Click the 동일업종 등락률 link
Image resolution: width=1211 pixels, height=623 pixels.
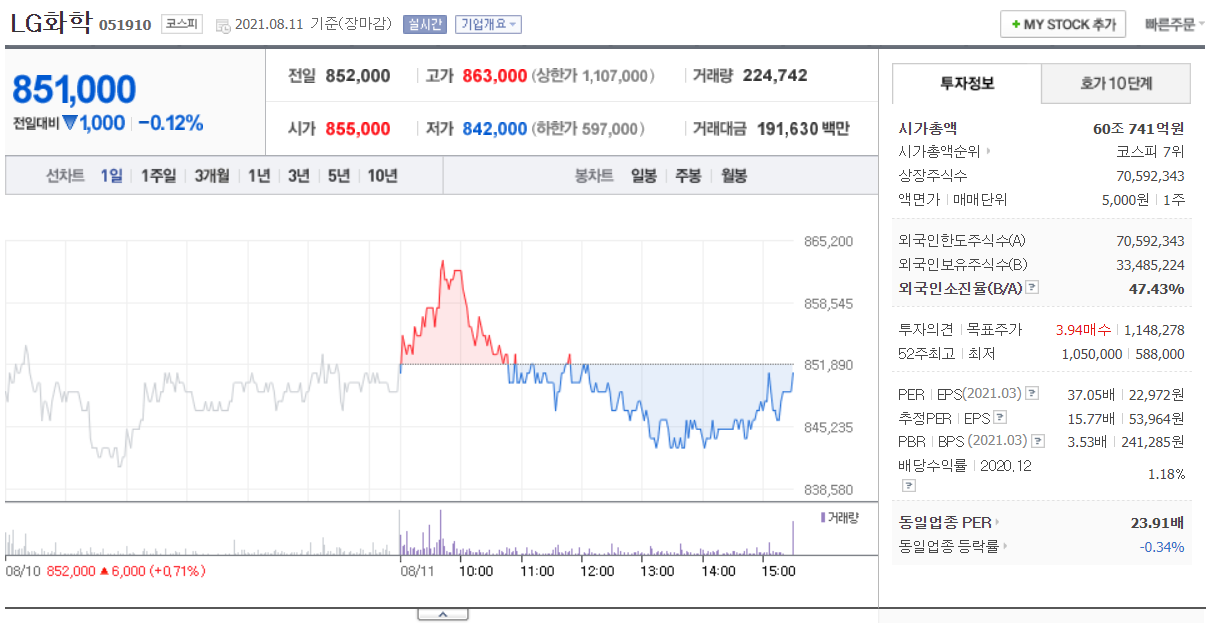tap(948, 546)
